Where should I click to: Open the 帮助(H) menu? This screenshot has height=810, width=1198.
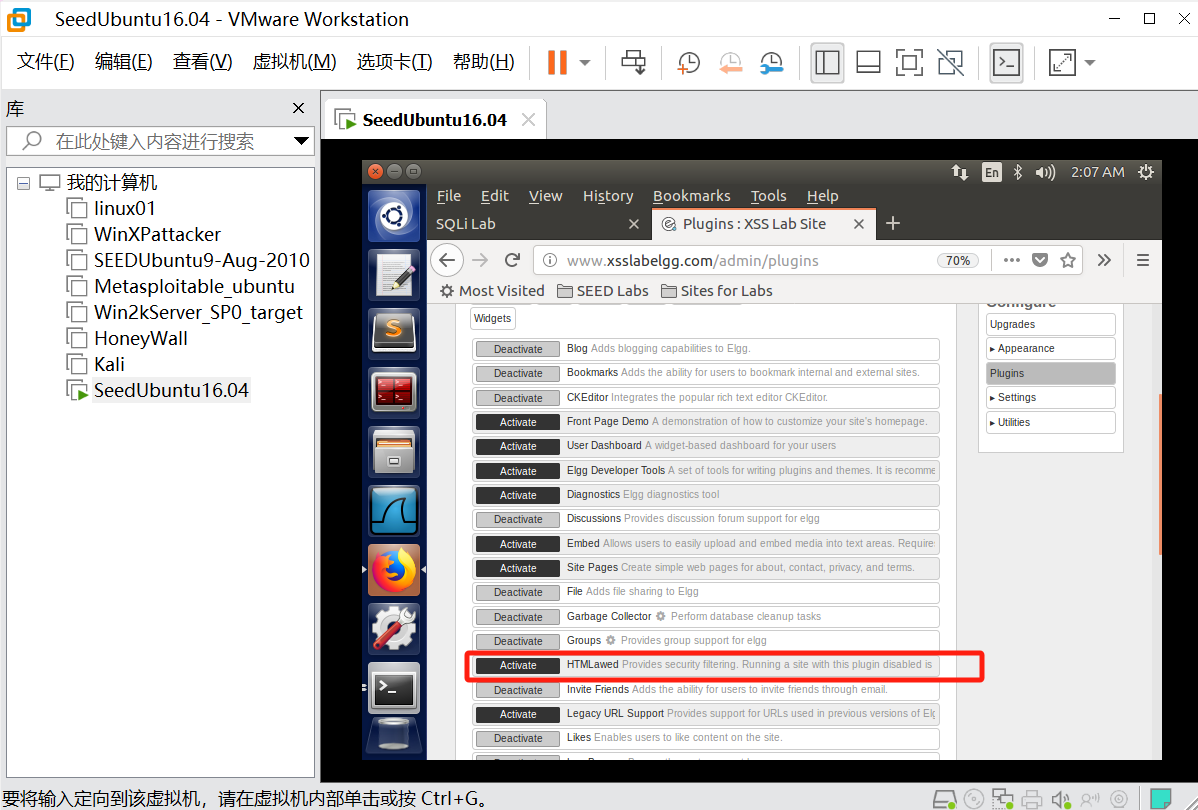pos(484,62)
